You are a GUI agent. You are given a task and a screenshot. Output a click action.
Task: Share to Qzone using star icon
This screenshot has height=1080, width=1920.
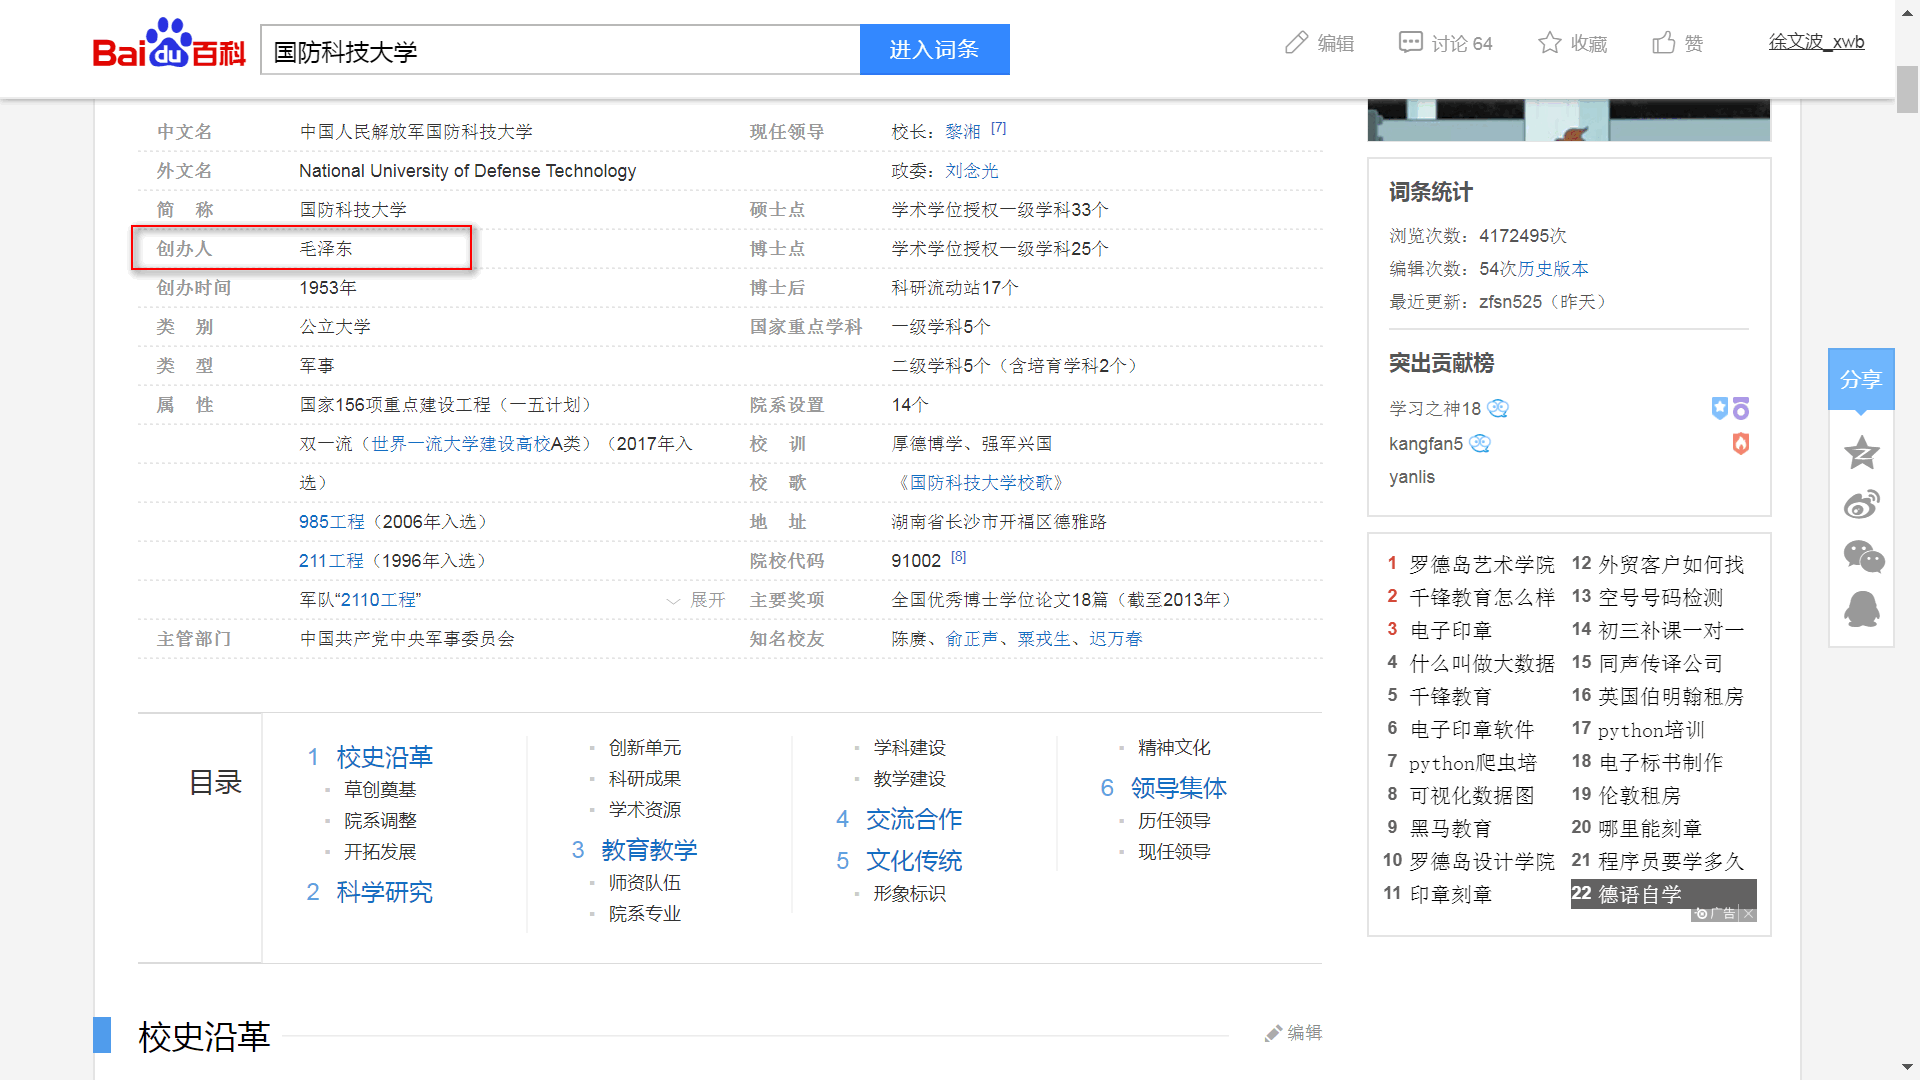click(x=1861, y=453)
